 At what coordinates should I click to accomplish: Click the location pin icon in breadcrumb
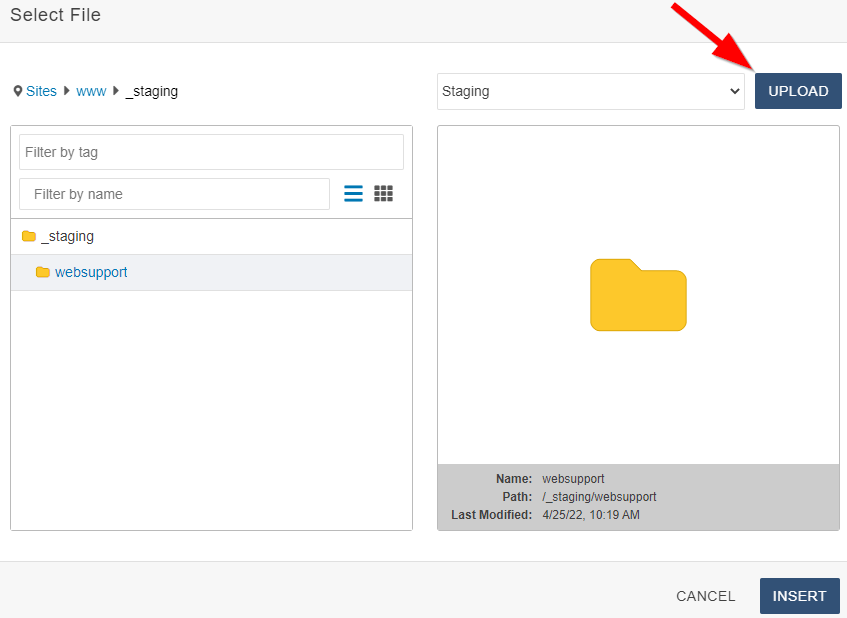click(x=18, y=91)
